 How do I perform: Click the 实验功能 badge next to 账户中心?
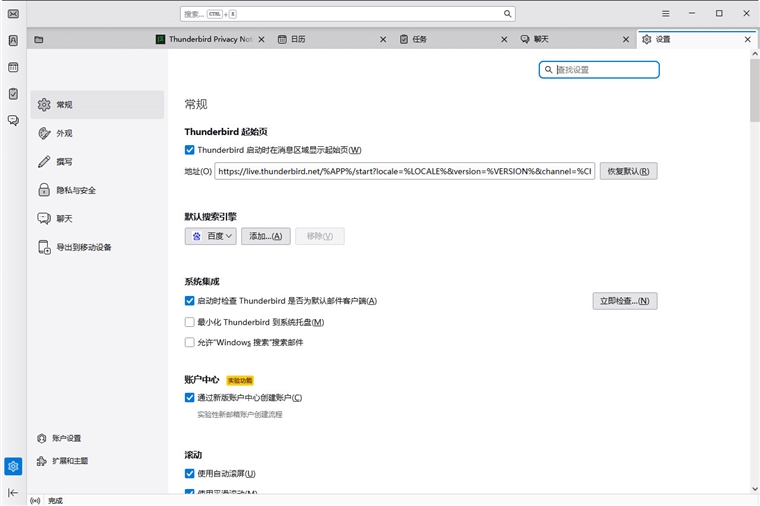click(240, 380)
